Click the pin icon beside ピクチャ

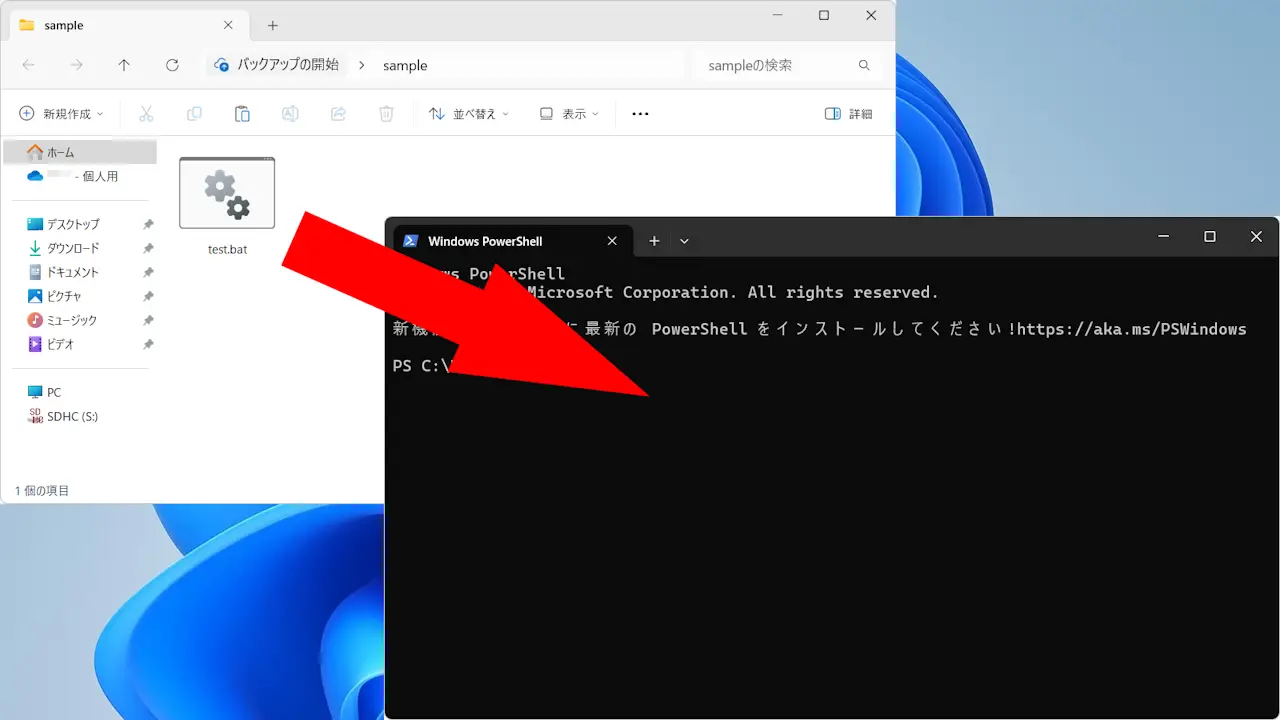pos(148,296)
